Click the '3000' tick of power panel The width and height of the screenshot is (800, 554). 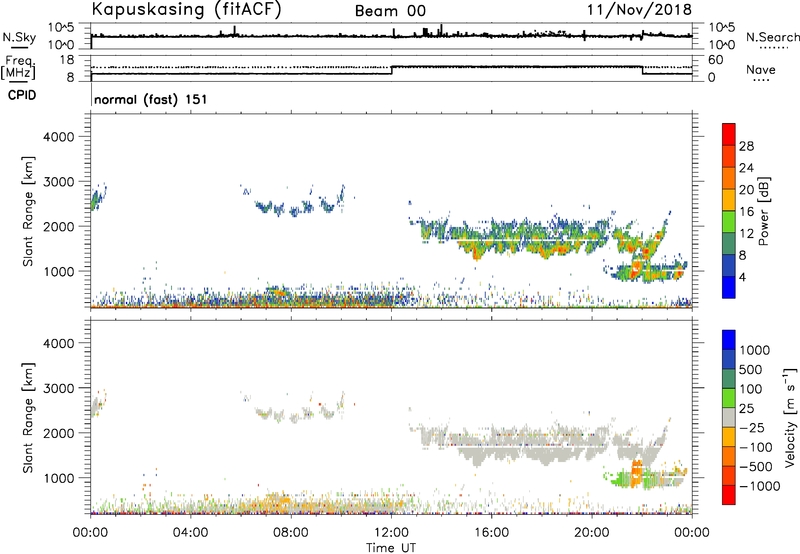pyautogui.click(x=59, y=182)
